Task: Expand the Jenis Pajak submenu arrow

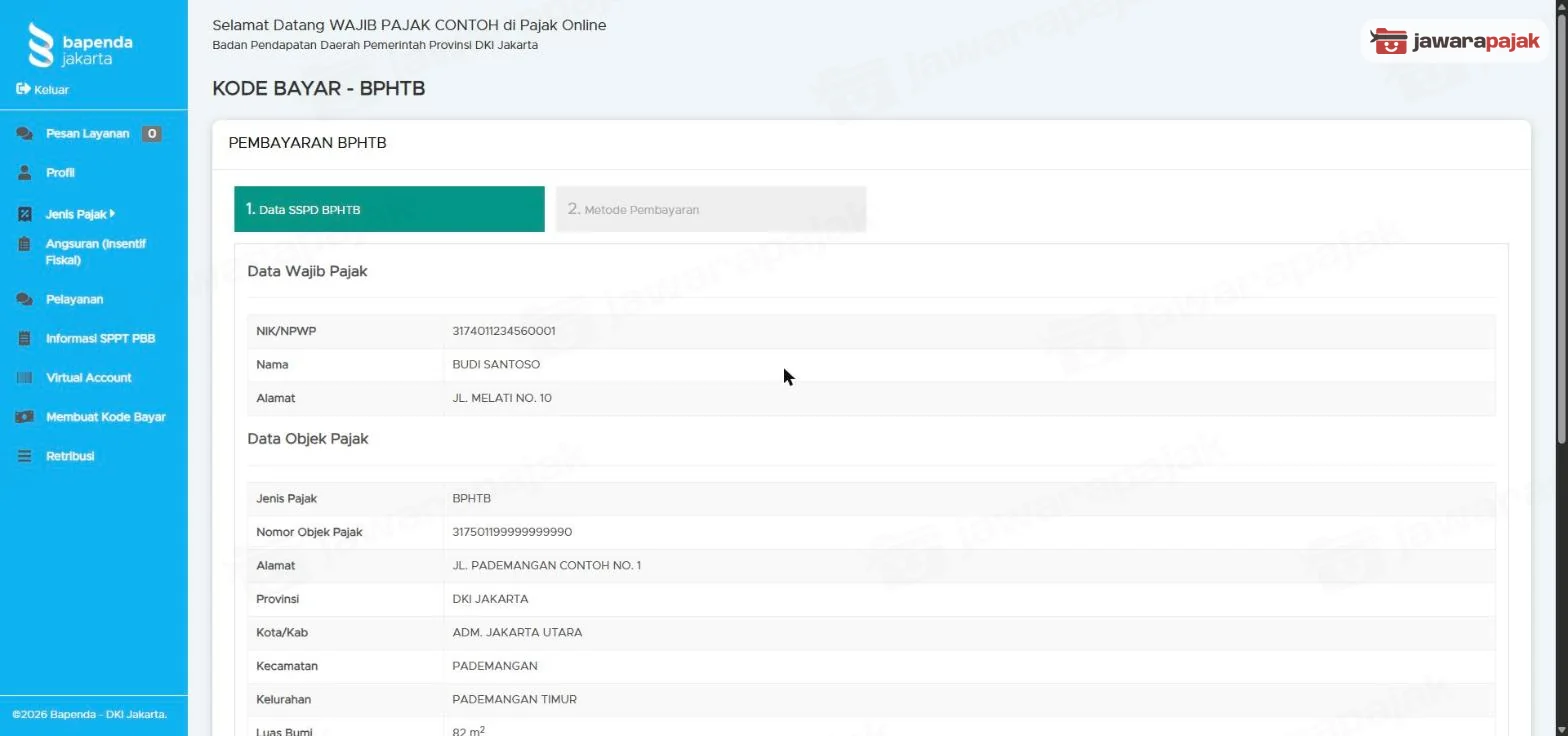Action: [x=112, y=213]
